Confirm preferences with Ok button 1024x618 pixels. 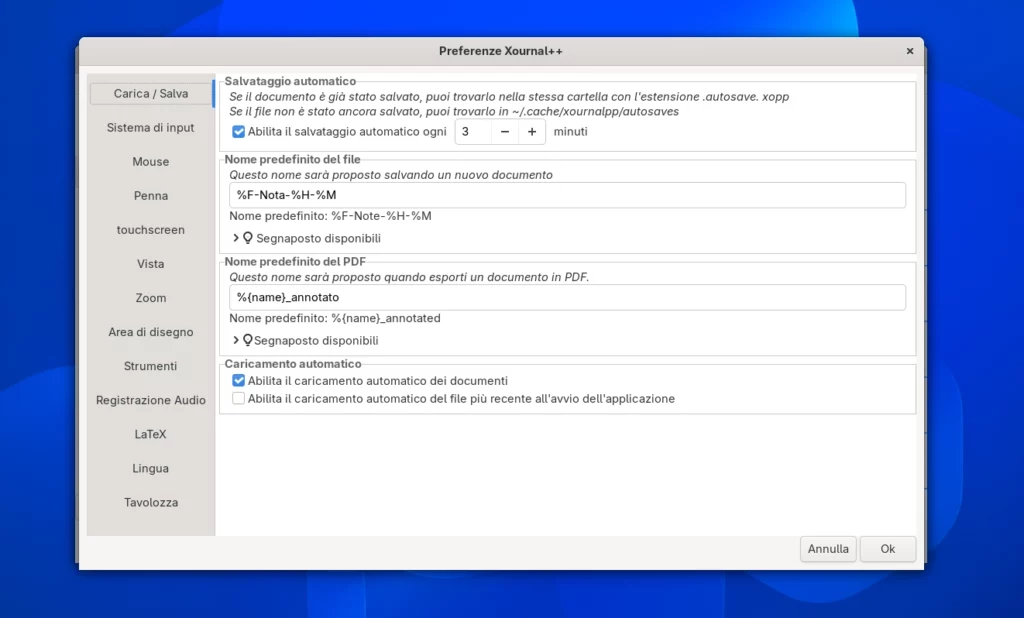(888, 549)
